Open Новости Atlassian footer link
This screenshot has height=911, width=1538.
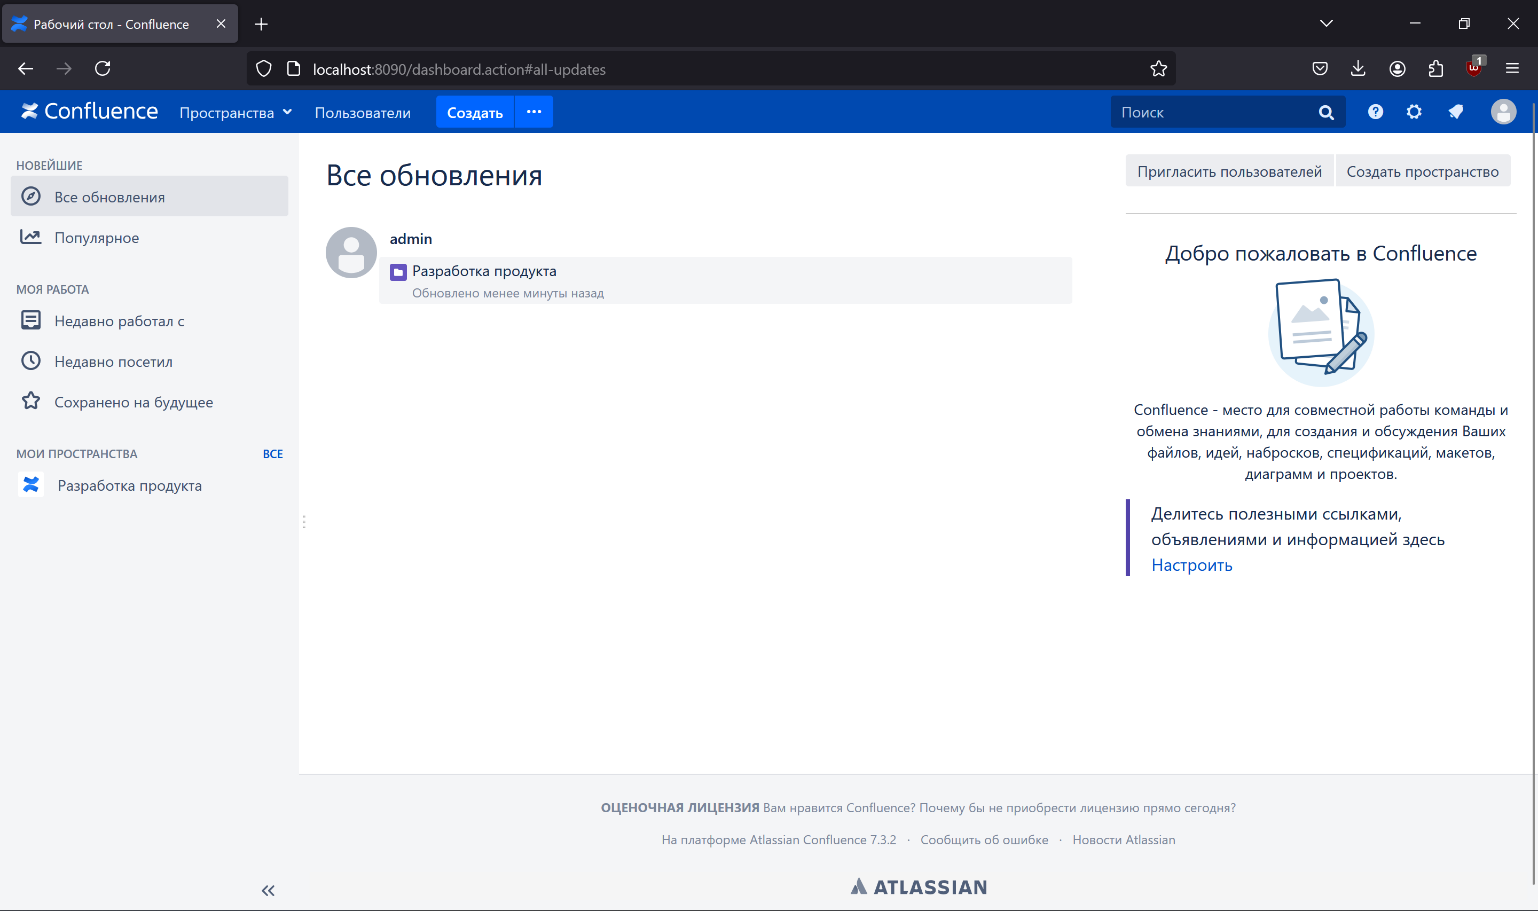tap(1124, 840)
